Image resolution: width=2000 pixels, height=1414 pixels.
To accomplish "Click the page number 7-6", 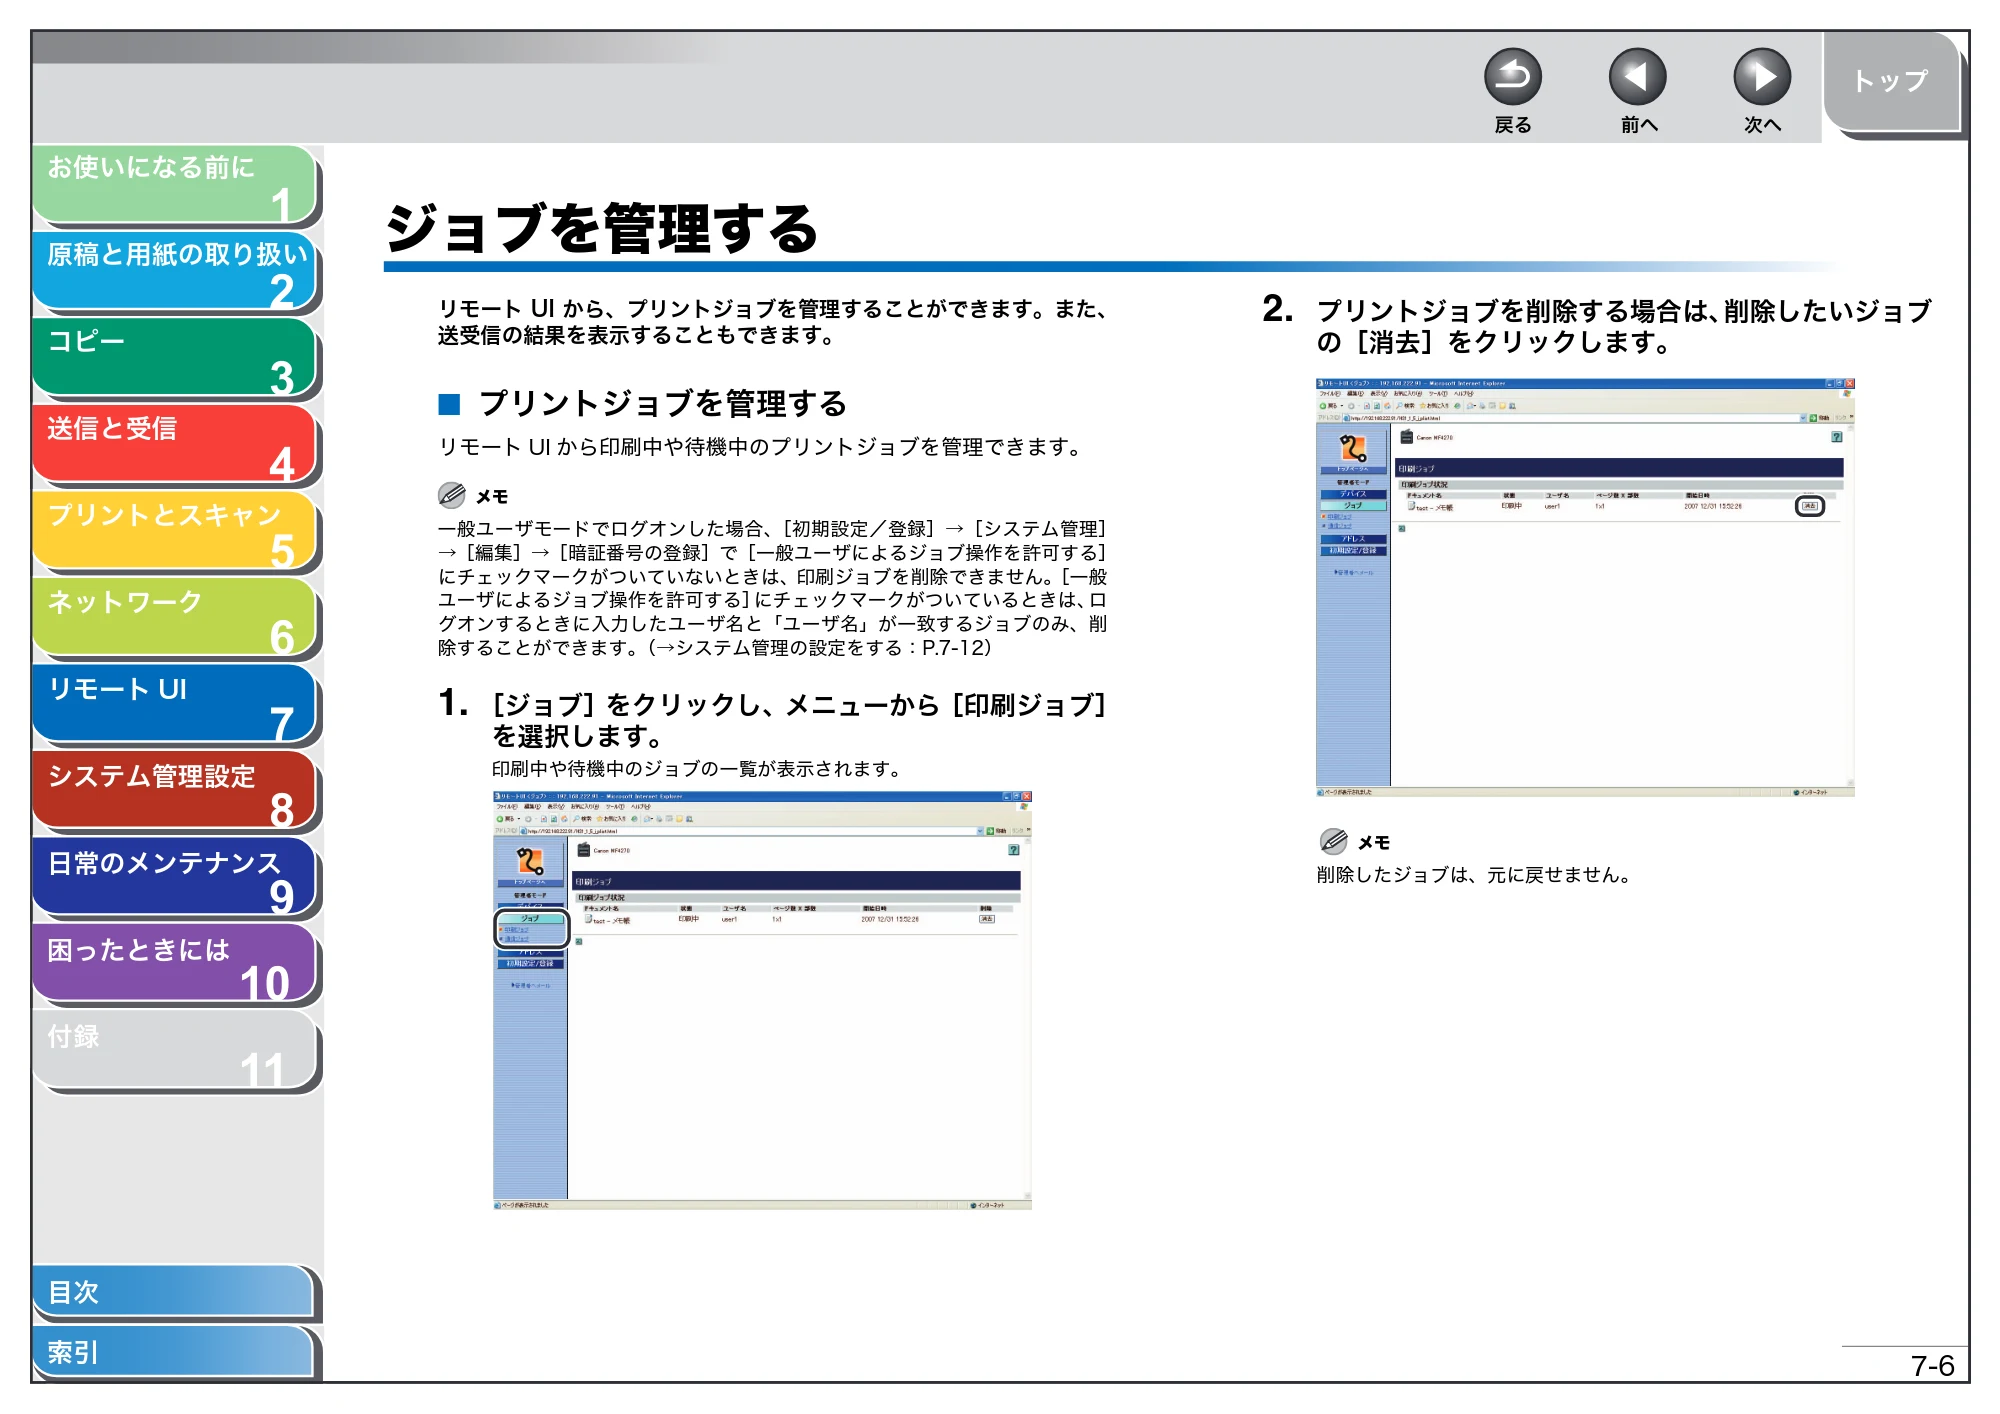I will coord(1932,1366).
